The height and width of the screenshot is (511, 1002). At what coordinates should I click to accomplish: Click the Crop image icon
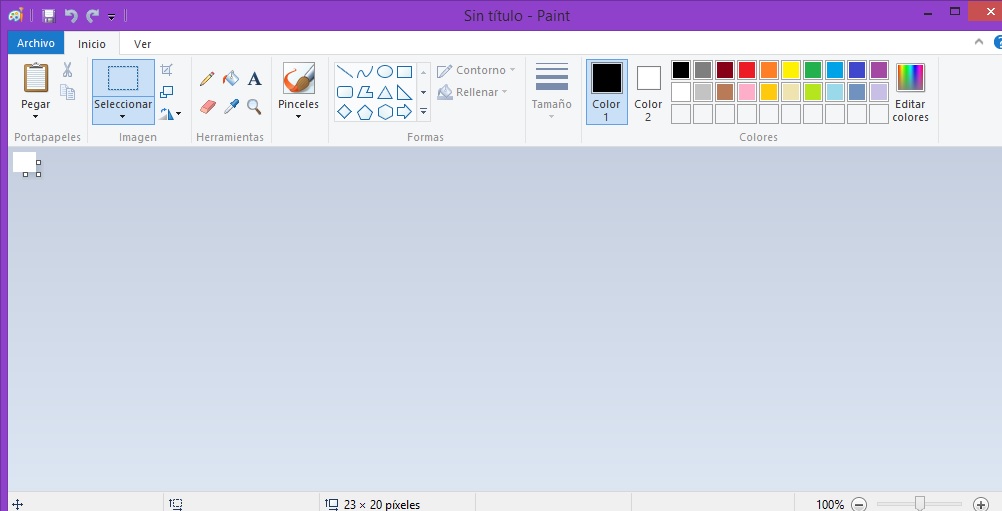pos(167,70)
